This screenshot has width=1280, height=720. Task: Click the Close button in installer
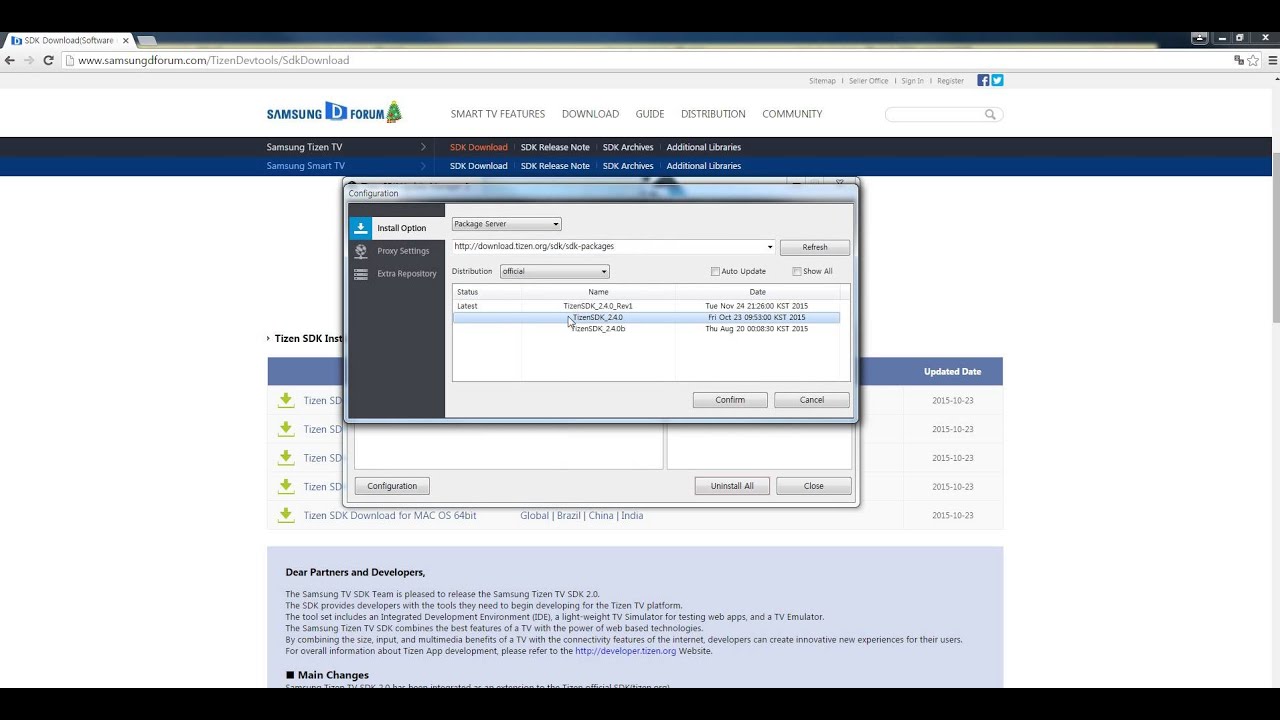coord(814,486)
